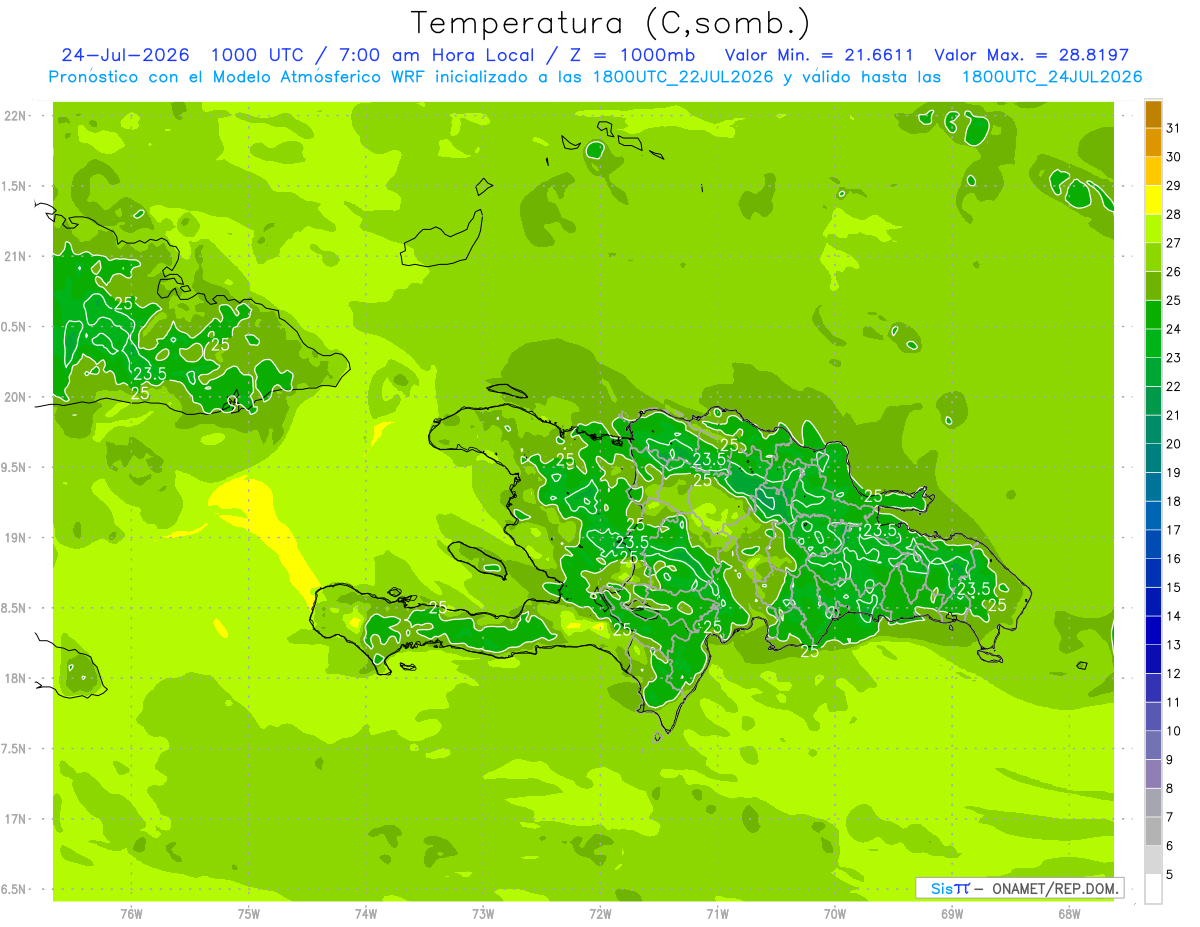This screenshot has height=927, width=1200.
Task: Click the '27' colorbar label
Action: coord(1173,243)
